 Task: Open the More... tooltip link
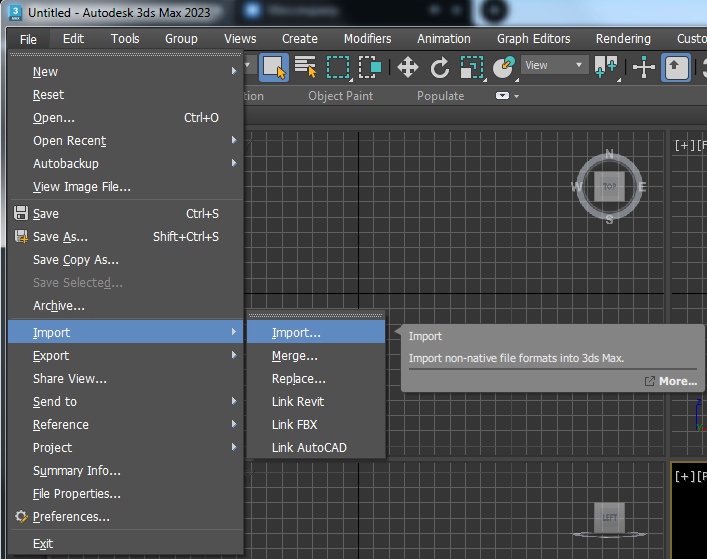point(676,381)
